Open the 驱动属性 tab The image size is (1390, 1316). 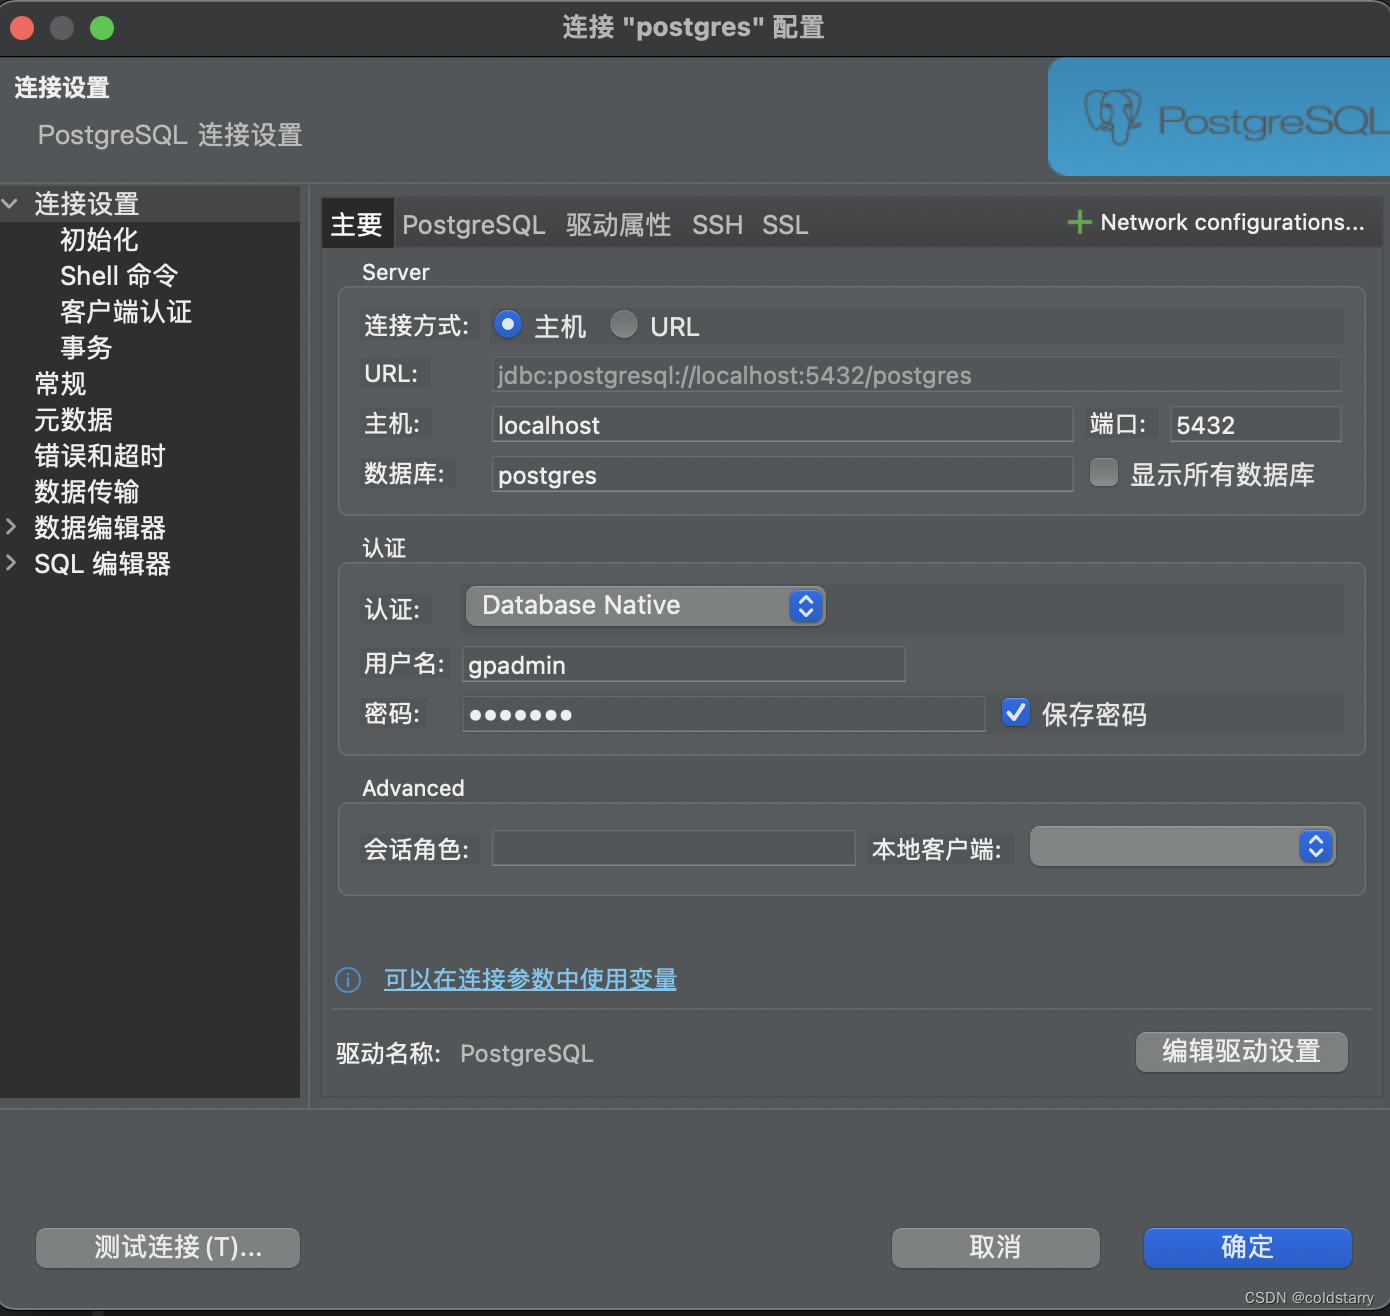[619, 225]
